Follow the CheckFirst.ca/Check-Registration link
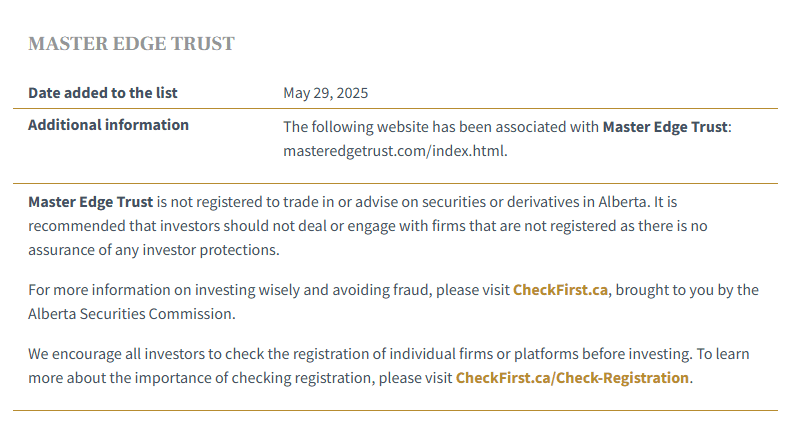The width and height of the screenshot is (810, 447). click(x=572, y=378)
